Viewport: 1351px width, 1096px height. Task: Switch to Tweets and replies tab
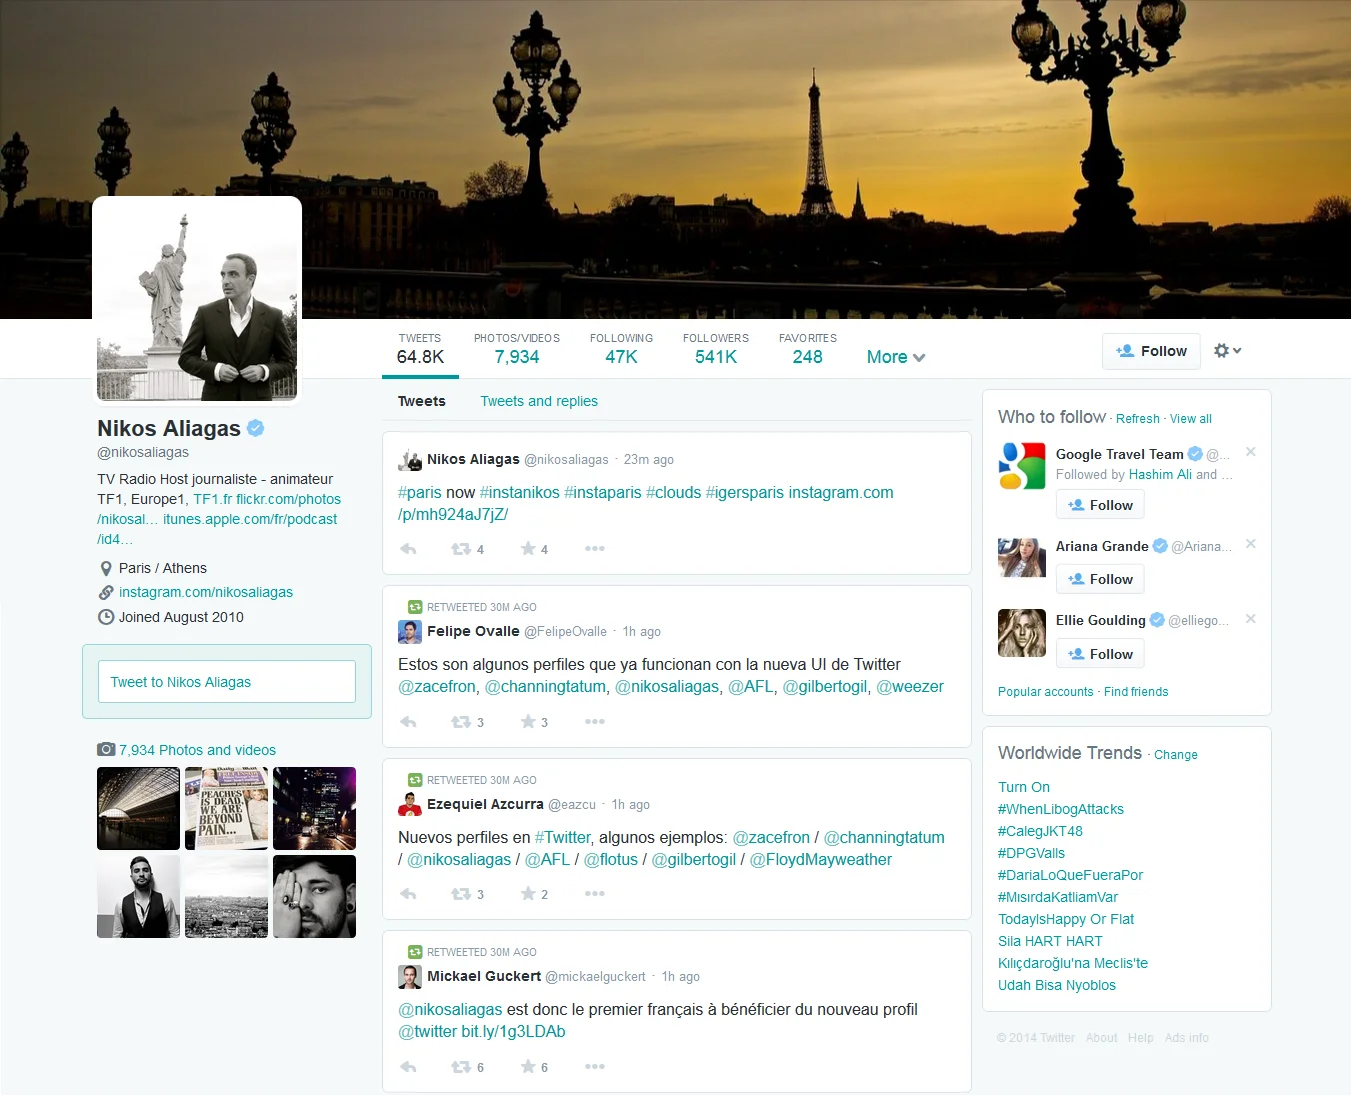point(539,401)
